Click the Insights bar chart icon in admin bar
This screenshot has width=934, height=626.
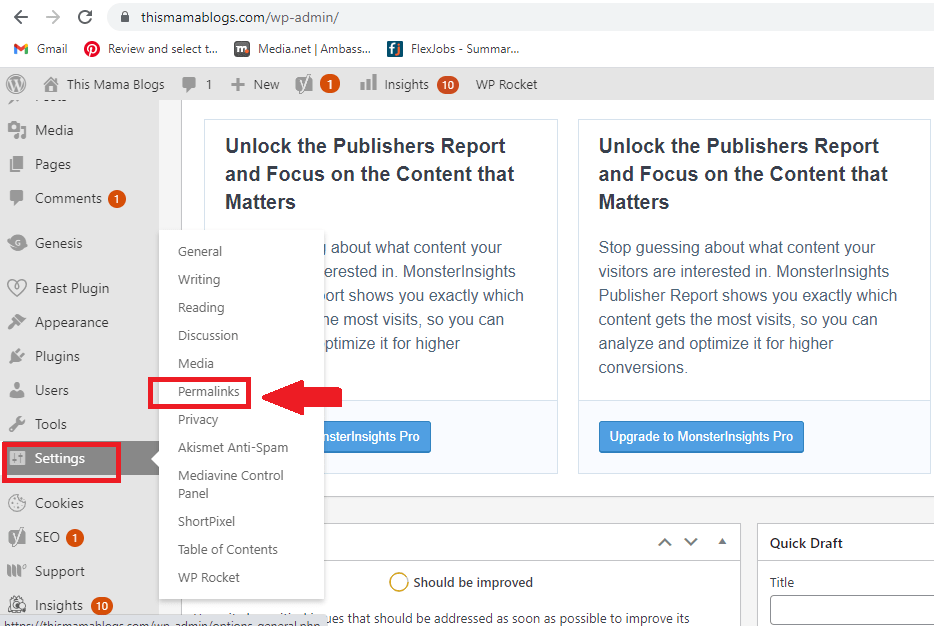point(368,83)
